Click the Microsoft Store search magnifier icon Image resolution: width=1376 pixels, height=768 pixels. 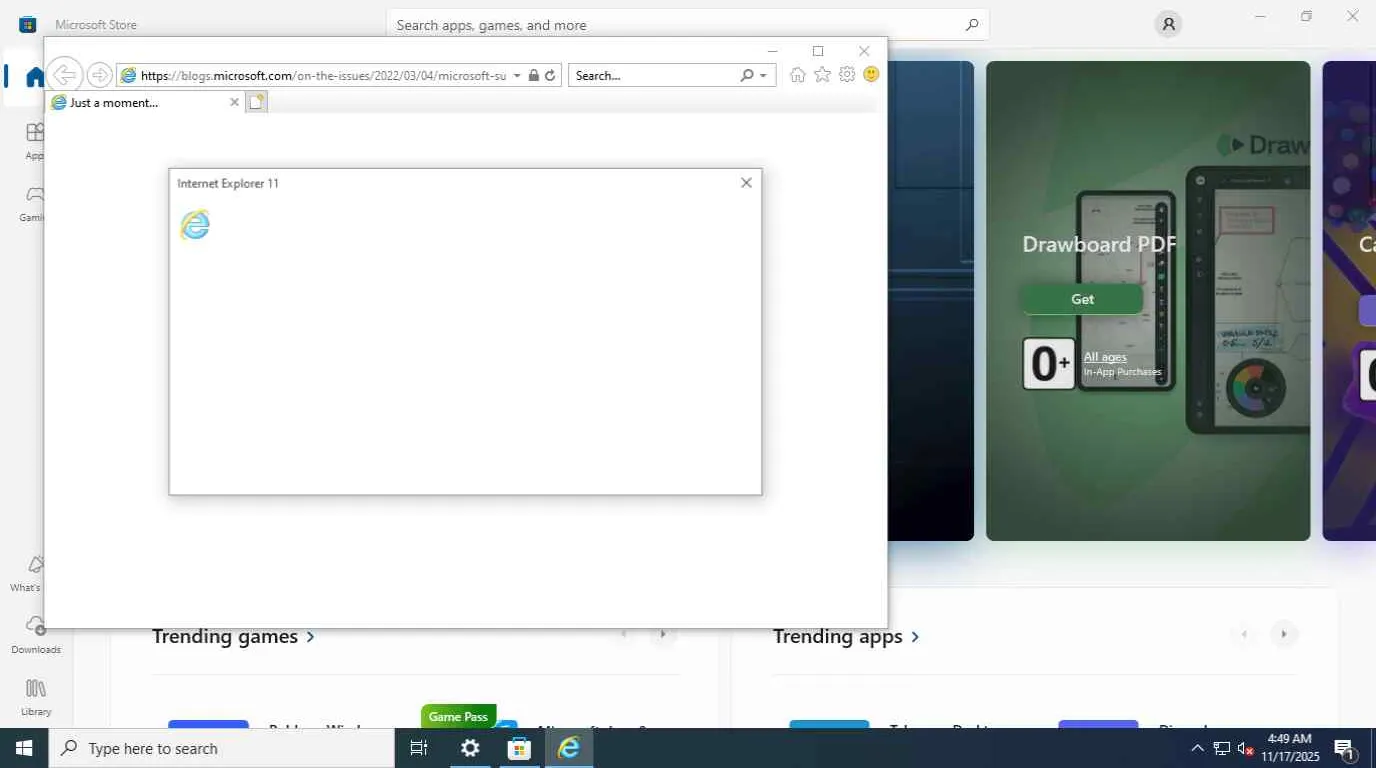pyautogui.click(x=972, y=25)
